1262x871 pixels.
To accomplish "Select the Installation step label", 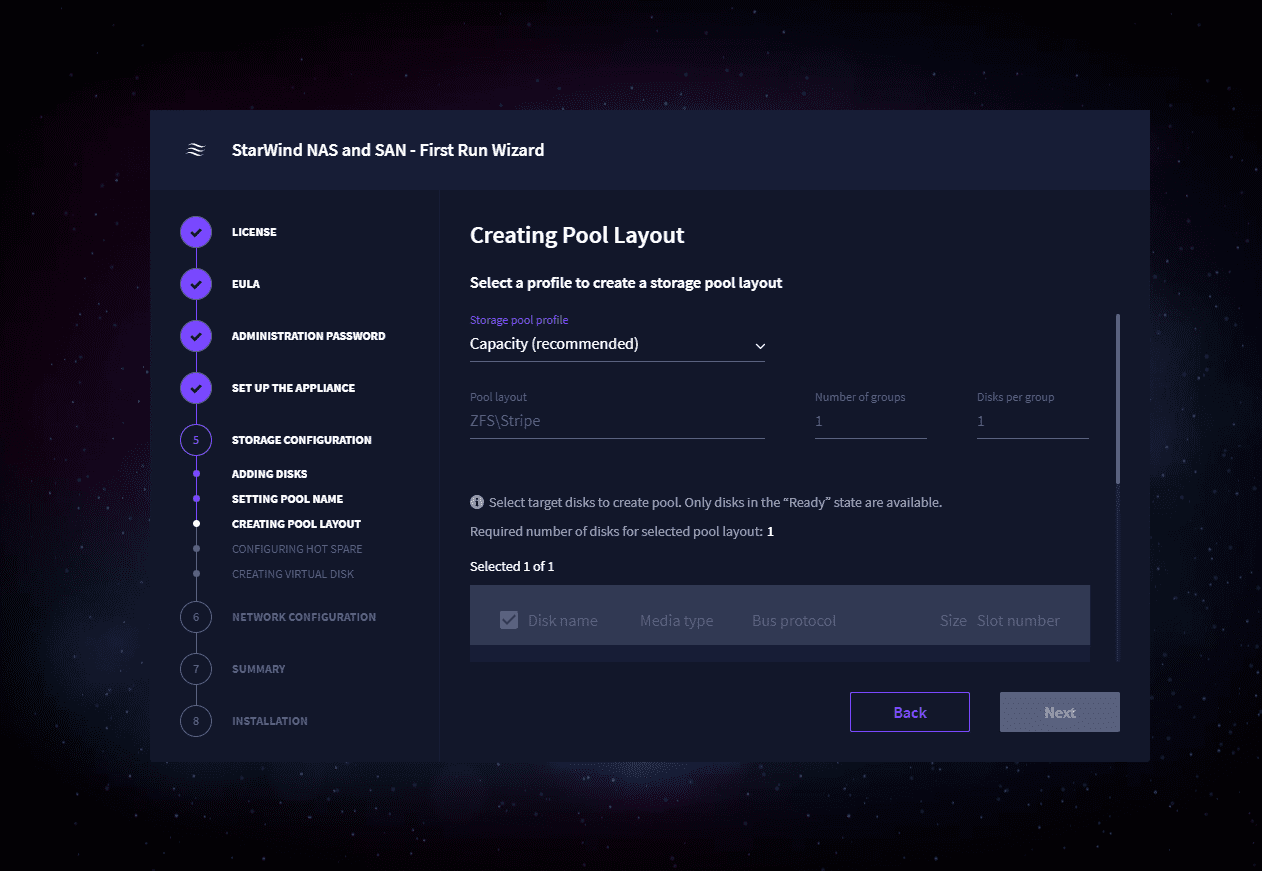I will click(270, 721).
